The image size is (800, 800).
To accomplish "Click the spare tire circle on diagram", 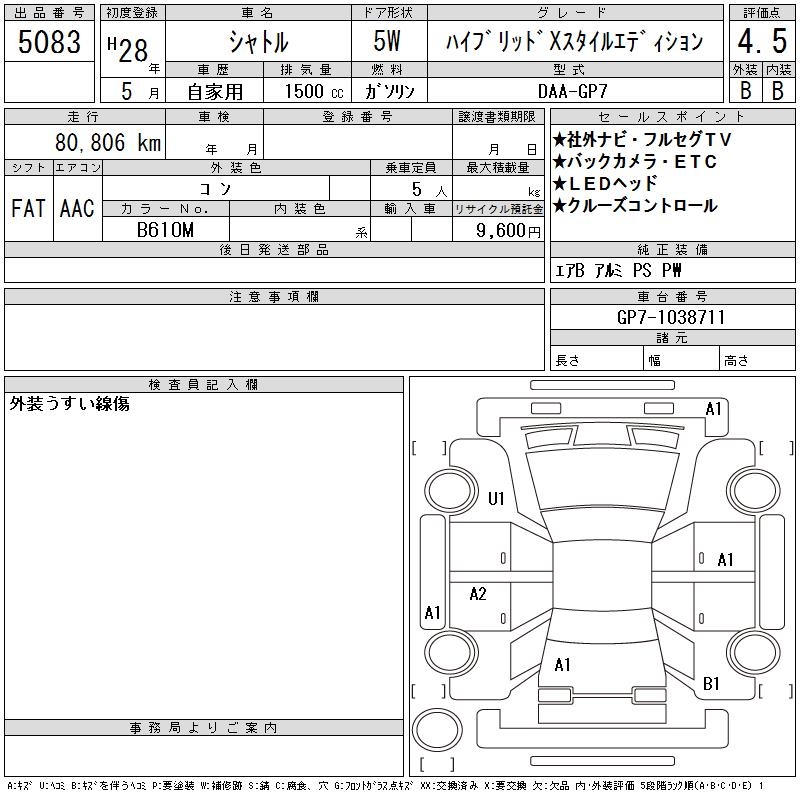I will [x=437, y=730].
